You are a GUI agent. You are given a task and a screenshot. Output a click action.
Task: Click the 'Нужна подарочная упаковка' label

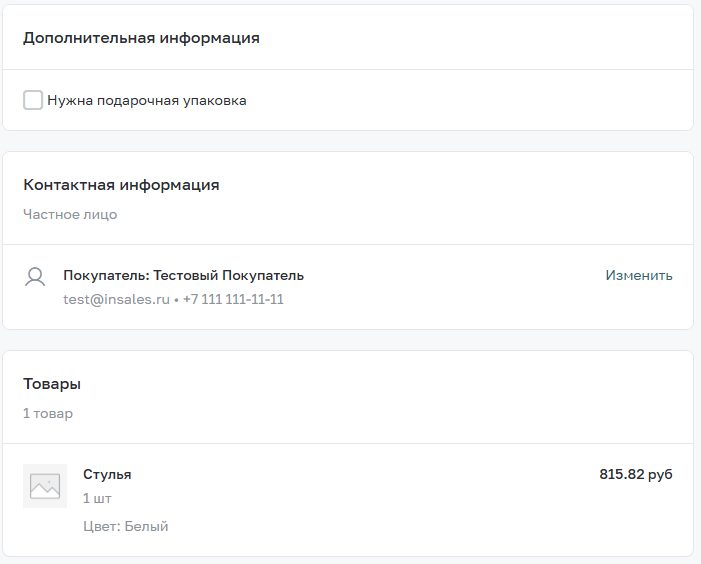(x=147, y=101)
